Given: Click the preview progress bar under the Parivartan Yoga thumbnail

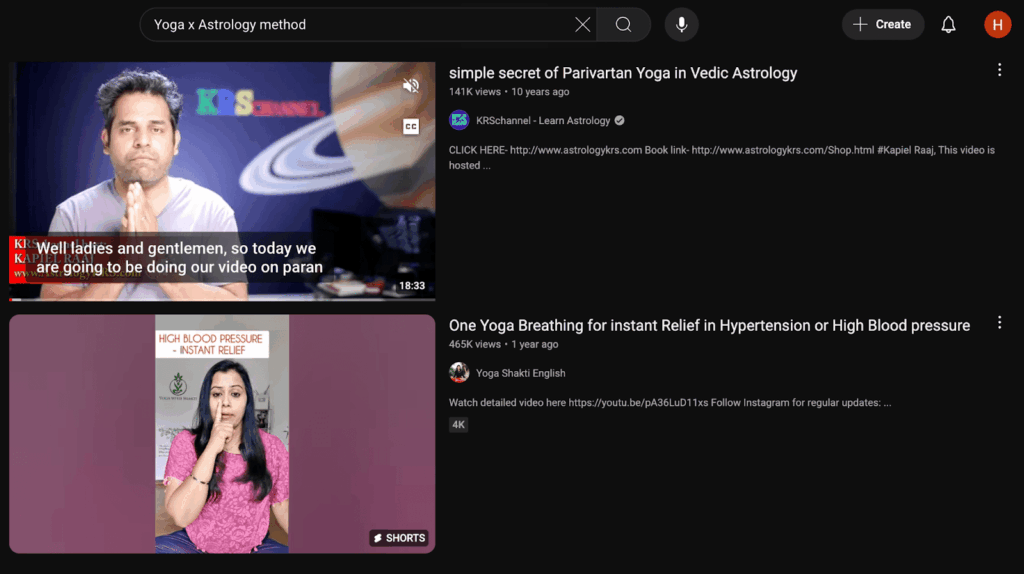Looking at the screenshot, I should pos(222,299).
